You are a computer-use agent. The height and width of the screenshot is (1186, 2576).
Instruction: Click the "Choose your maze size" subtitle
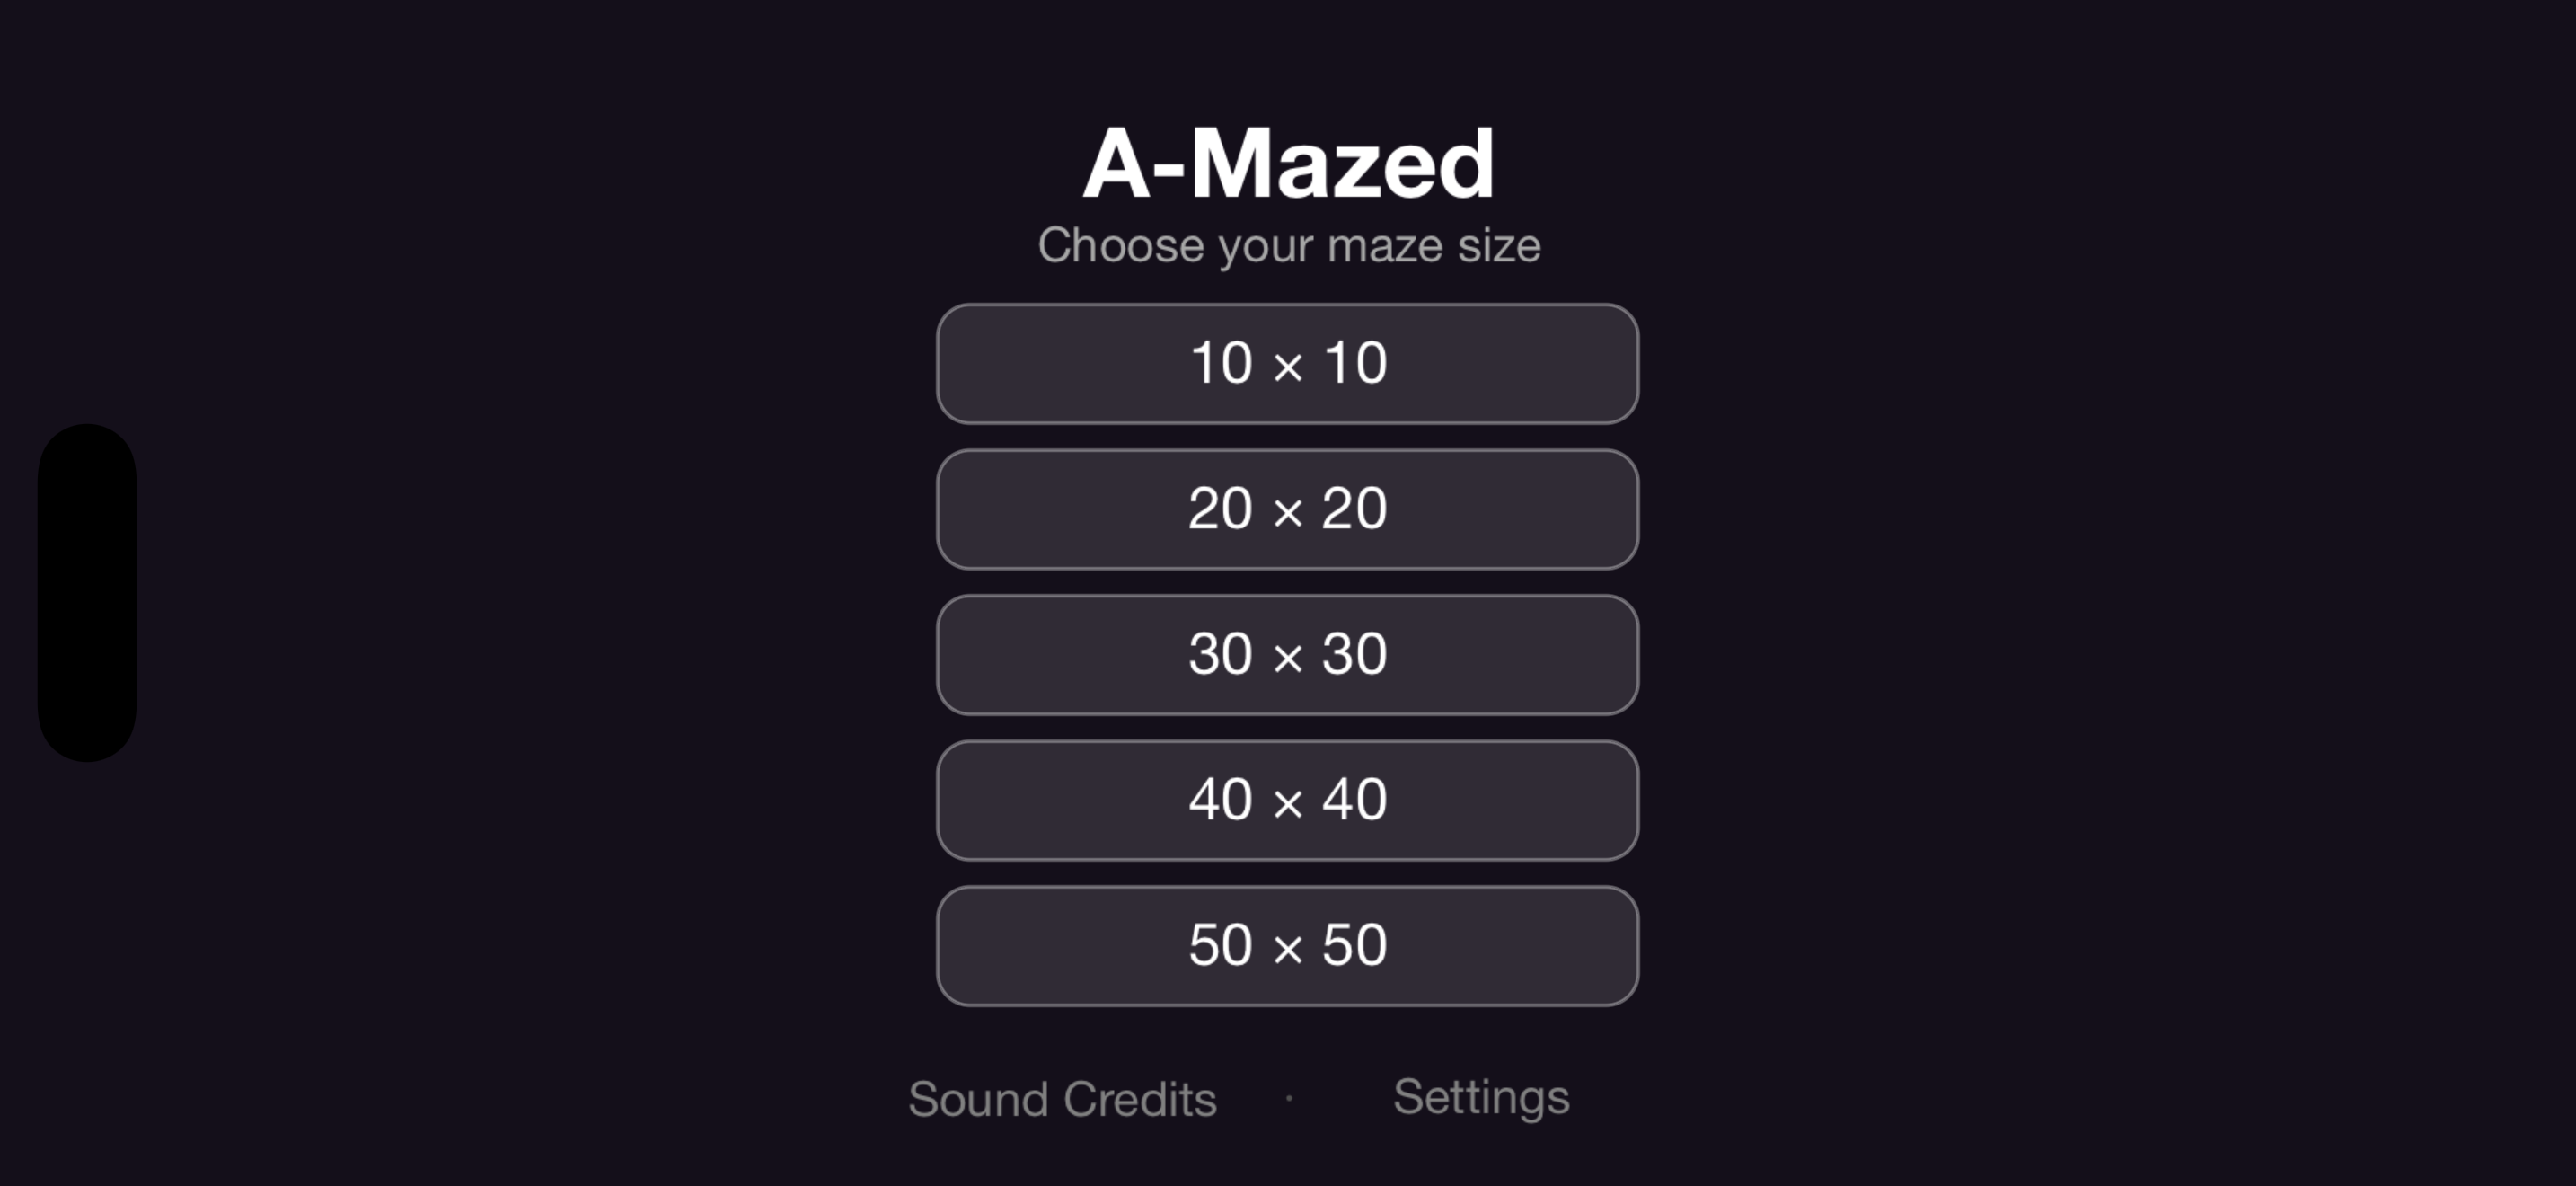tap(1289, 246)
